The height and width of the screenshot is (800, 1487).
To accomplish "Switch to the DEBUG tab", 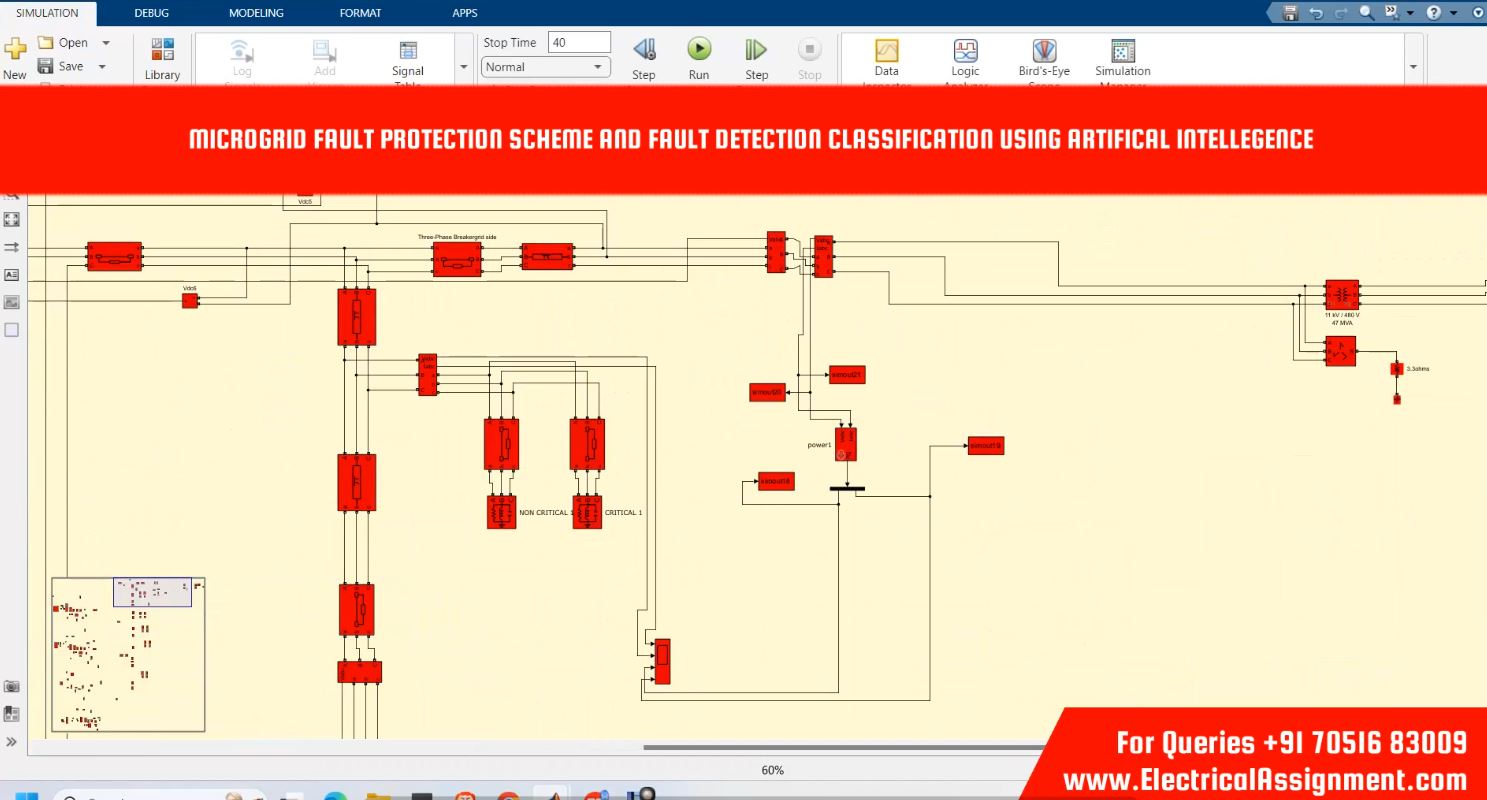I will point(152,13).
